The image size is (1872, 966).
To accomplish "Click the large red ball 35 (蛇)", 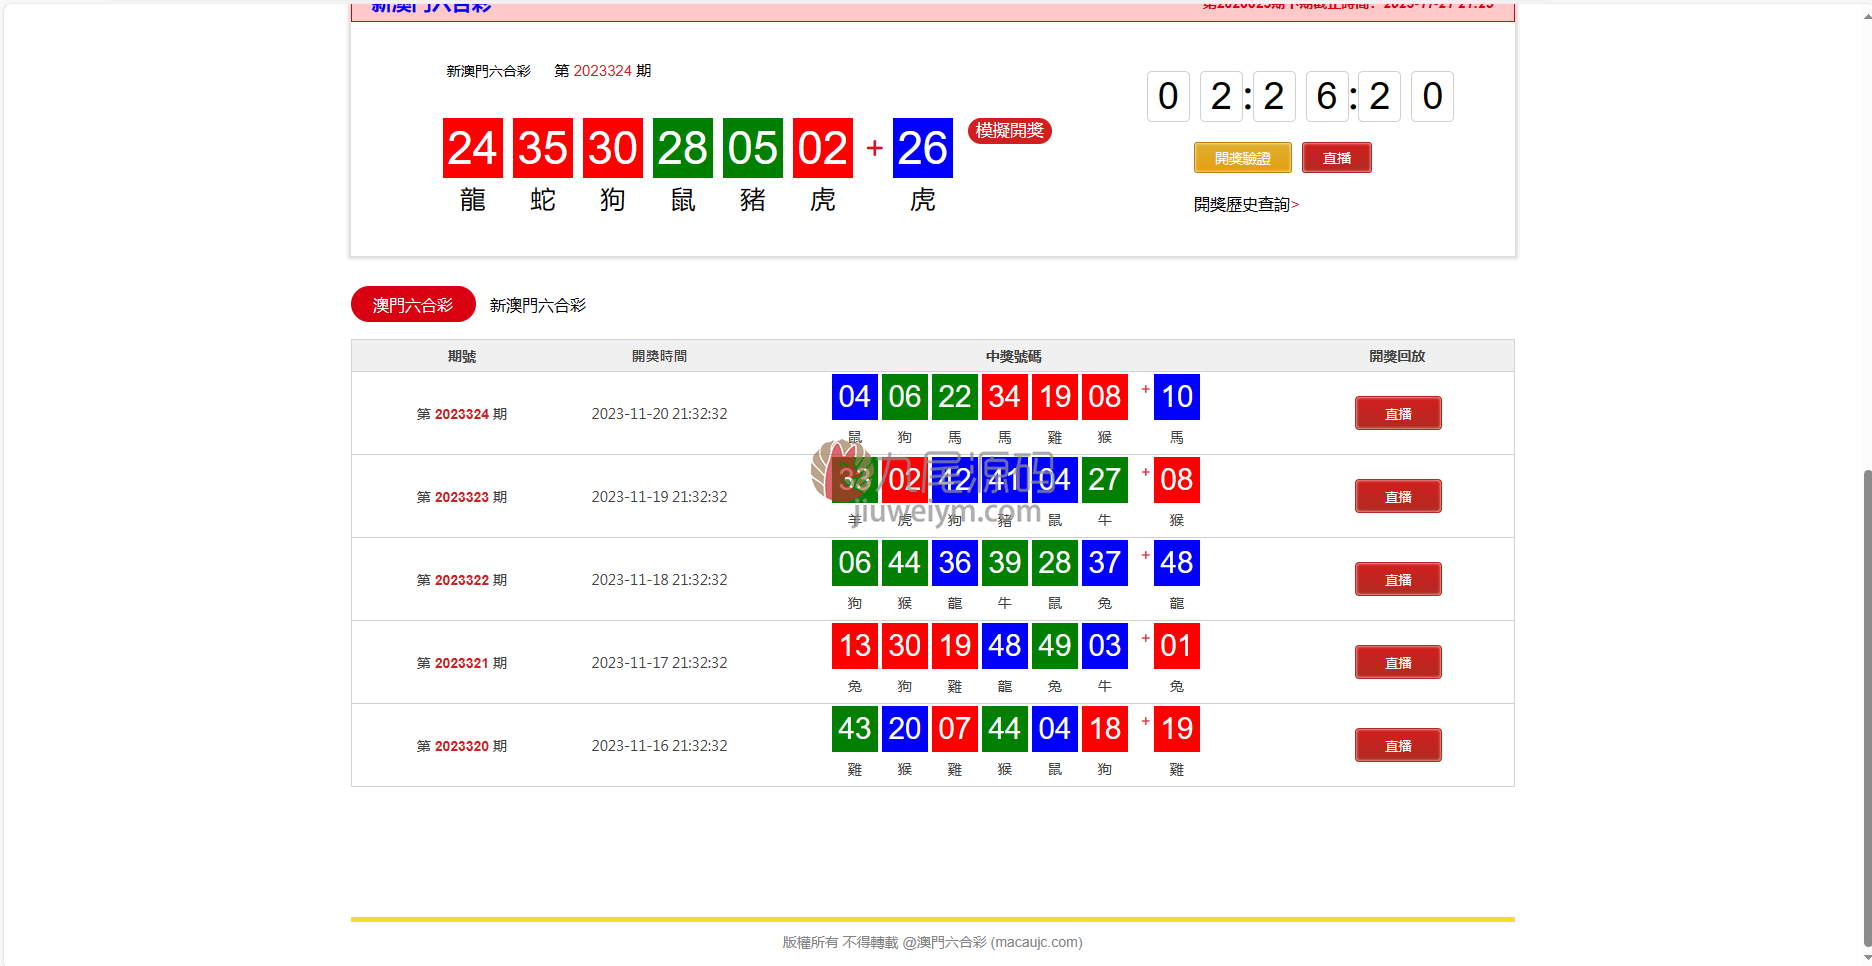I will click(543, 148).
